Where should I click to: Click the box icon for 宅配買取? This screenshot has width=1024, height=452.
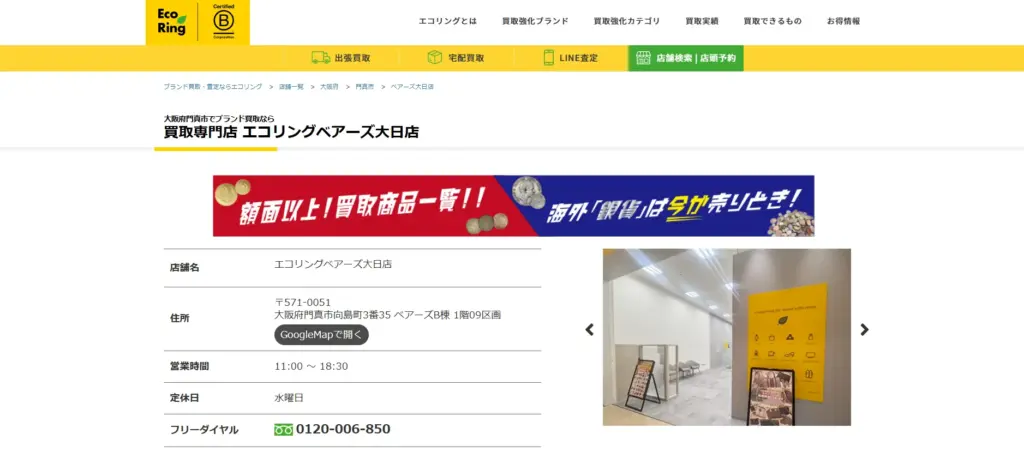[434, 57]
